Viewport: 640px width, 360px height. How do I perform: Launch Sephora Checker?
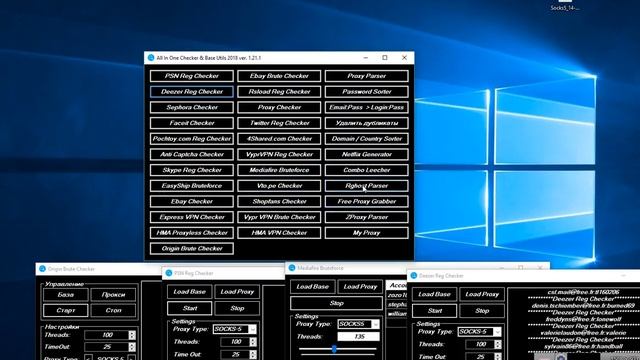coord(192,107)
